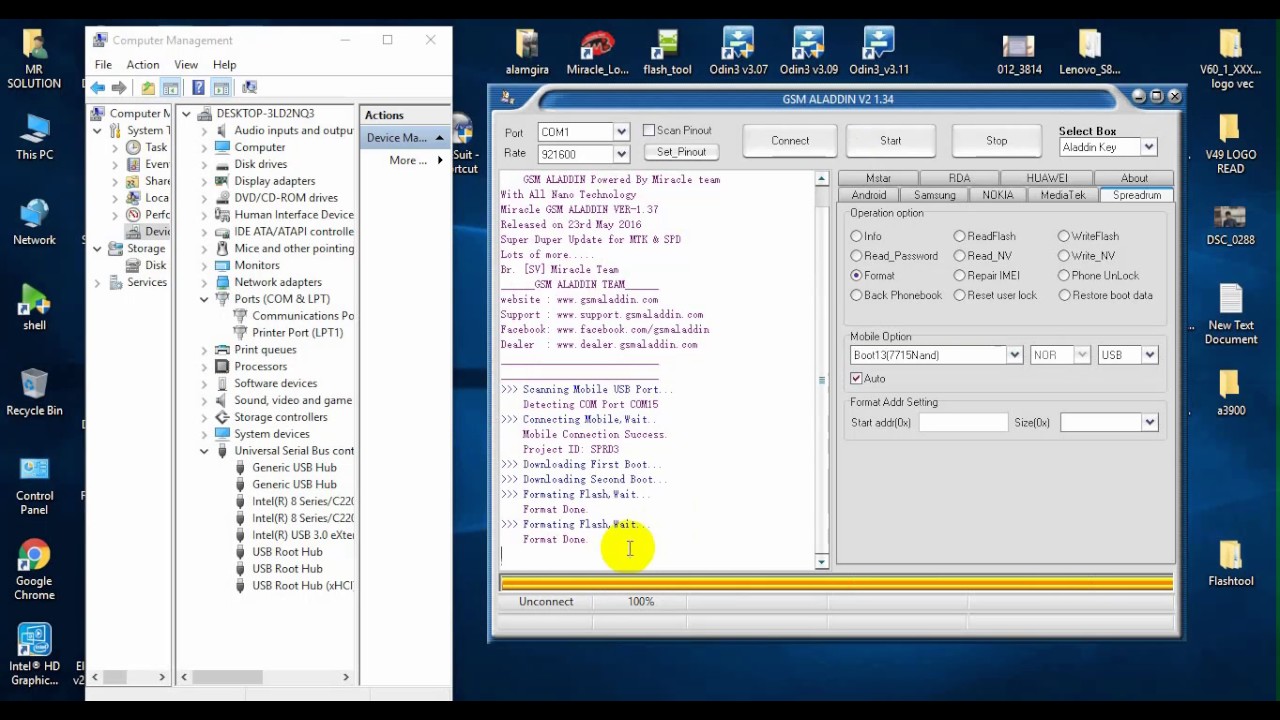
Task: Expand the Display adapters node
Action: (204, 181)
